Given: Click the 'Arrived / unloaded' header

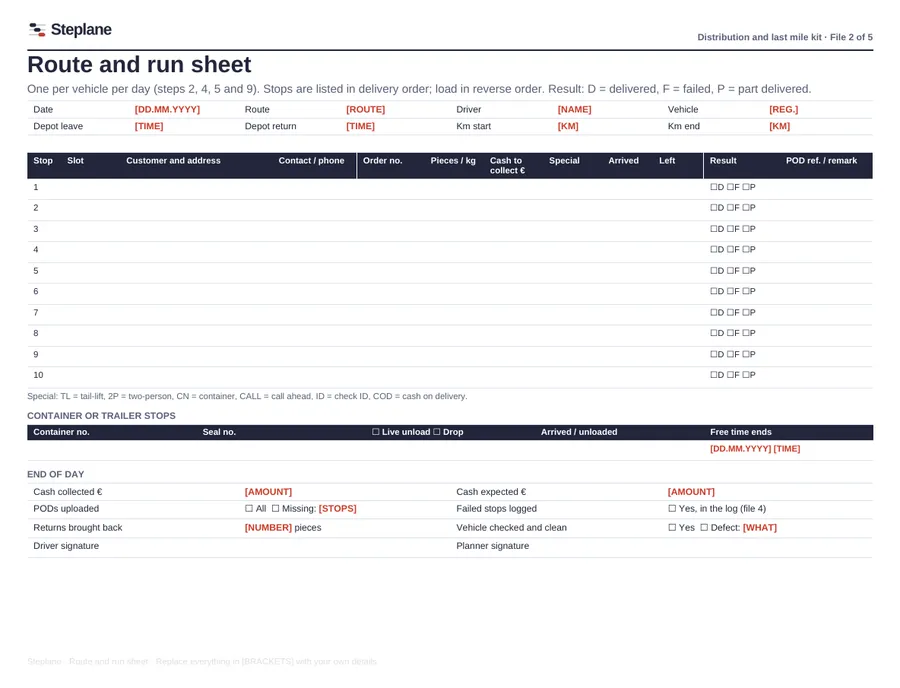Looking at the screenshot, I should [x=579, y=432].
